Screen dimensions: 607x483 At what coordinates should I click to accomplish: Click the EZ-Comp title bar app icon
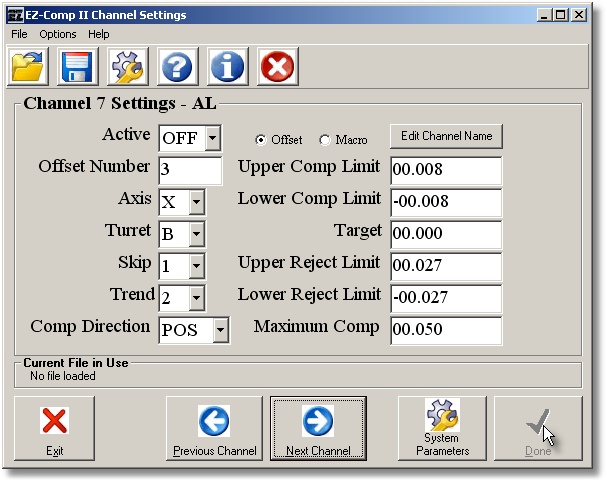[x=16, y=15]
